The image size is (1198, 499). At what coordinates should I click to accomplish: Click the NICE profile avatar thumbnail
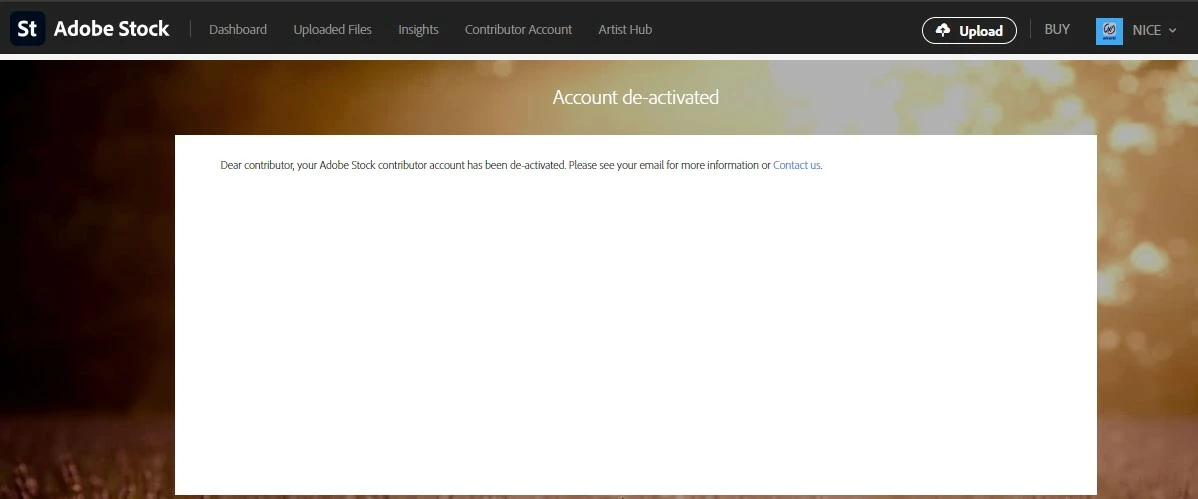coord(1109,31)
